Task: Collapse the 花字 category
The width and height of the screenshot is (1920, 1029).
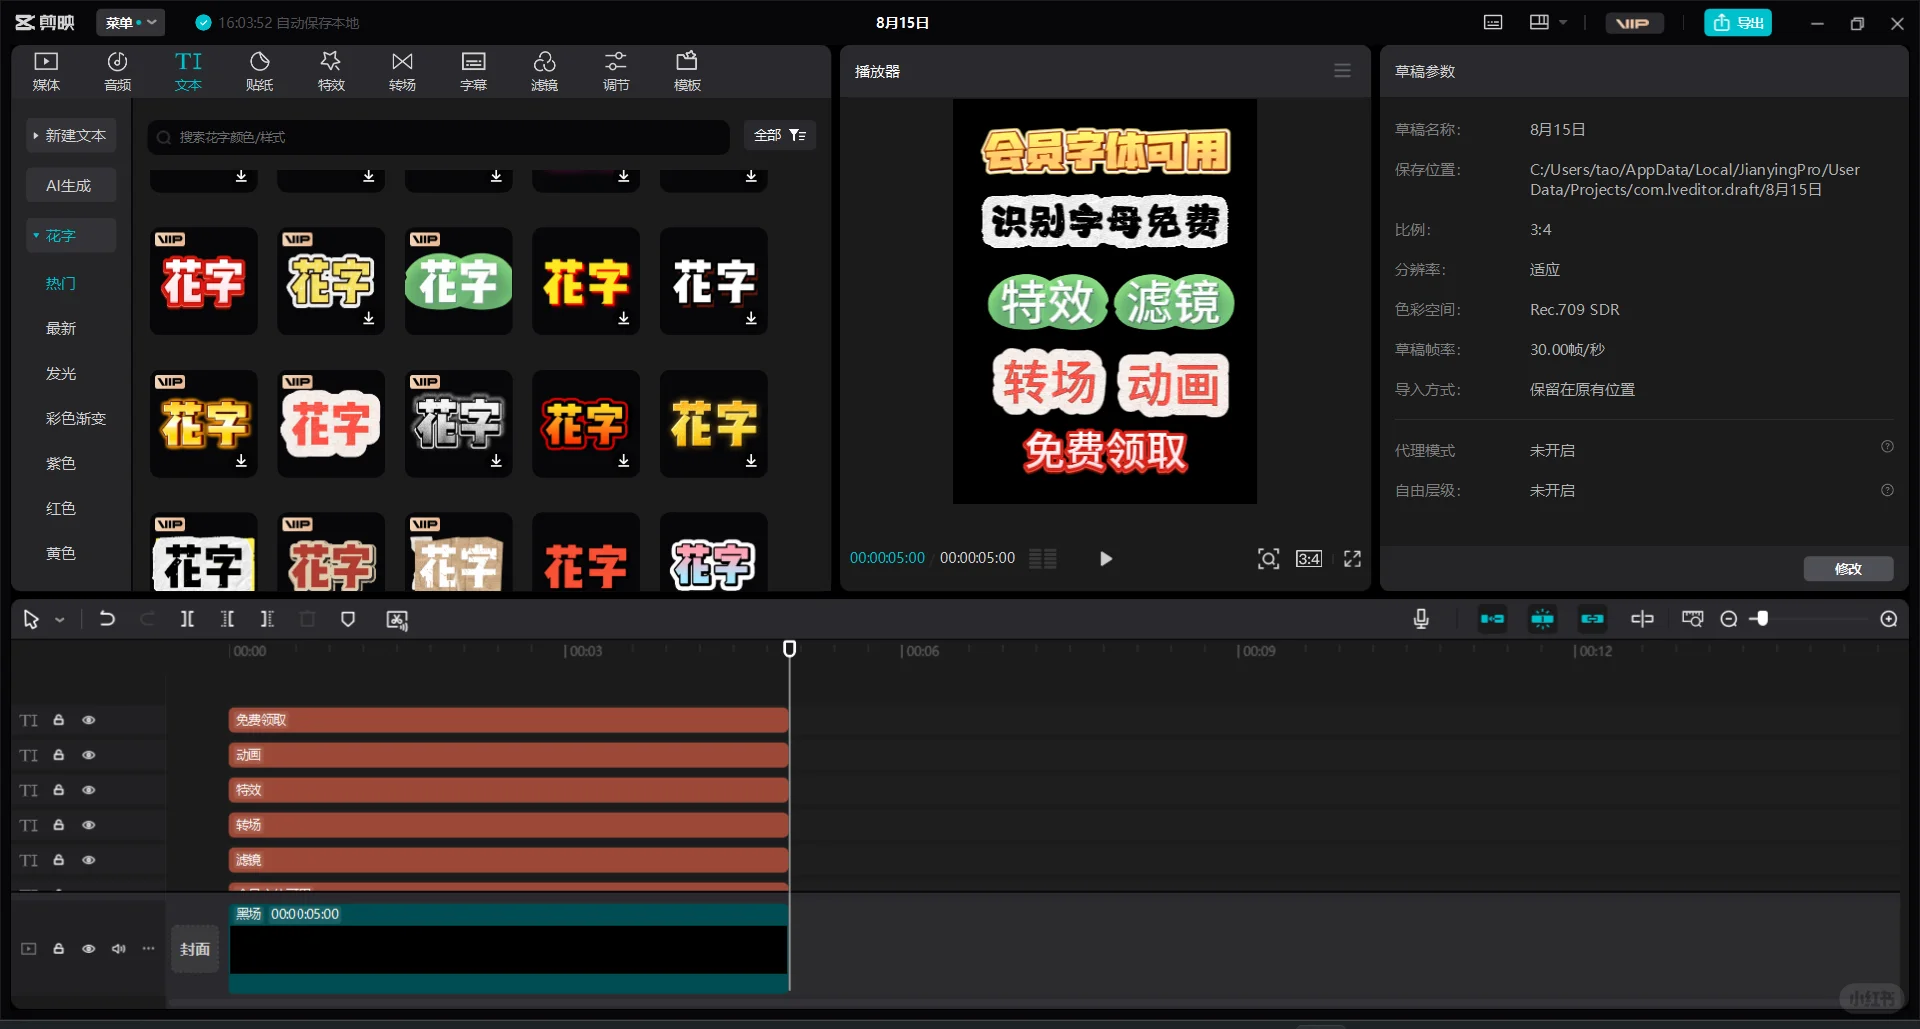Action: pyautogui.click(x=70, y=235)
